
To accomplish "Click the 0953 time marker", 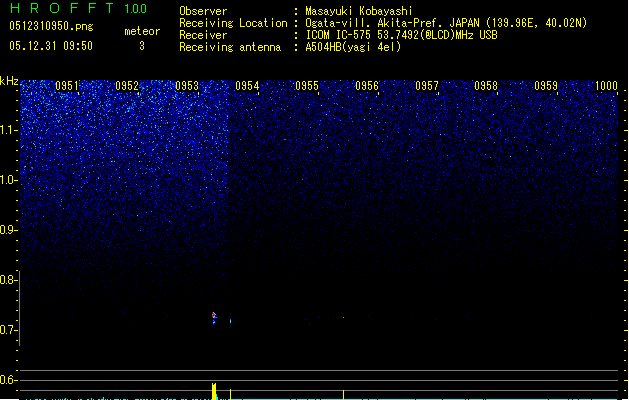I will tap(187, 86).
